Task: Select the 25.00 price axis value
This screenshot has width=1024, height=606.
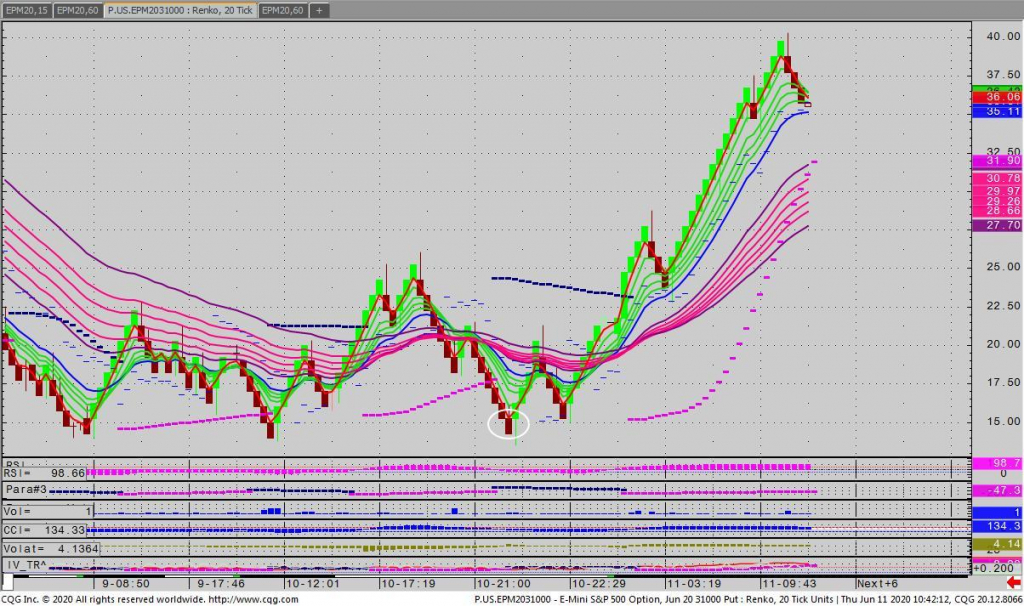Action: [1003, 266]
